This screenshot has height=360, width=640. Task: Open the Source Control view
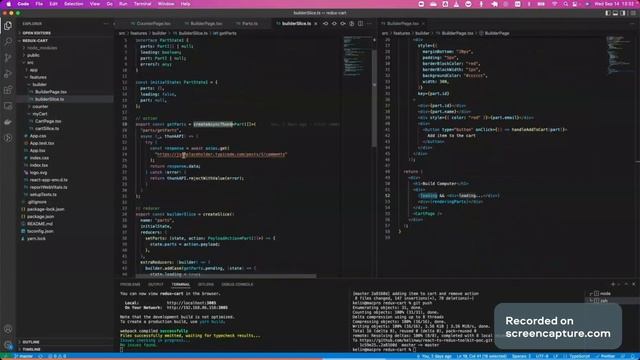tap(8, 58)
